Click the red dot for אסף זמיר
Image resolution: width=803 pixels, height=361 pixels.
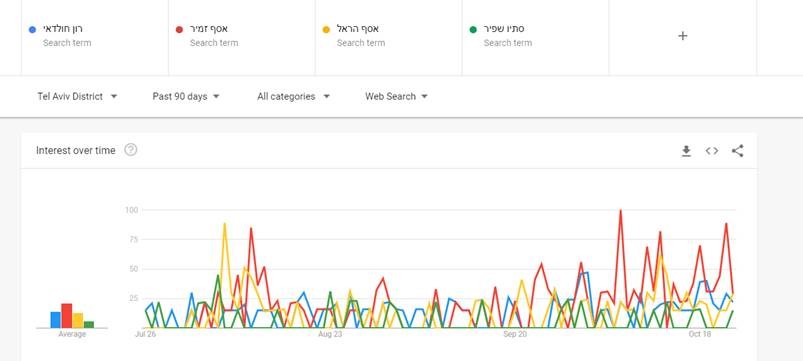(179, 30)
